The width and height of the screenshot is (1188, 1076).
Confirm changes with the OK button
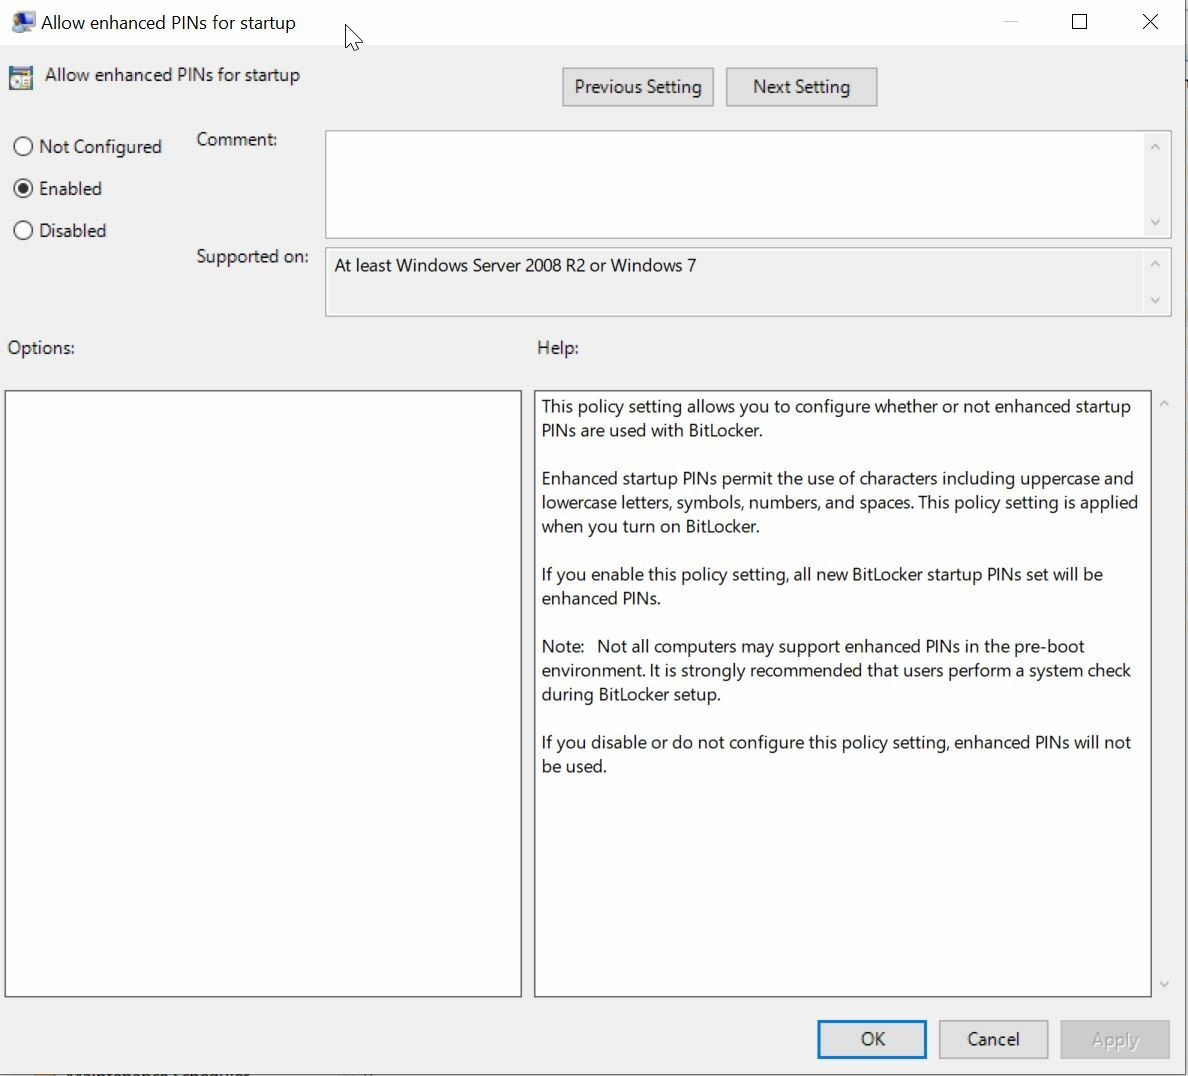coord(871,1039)
